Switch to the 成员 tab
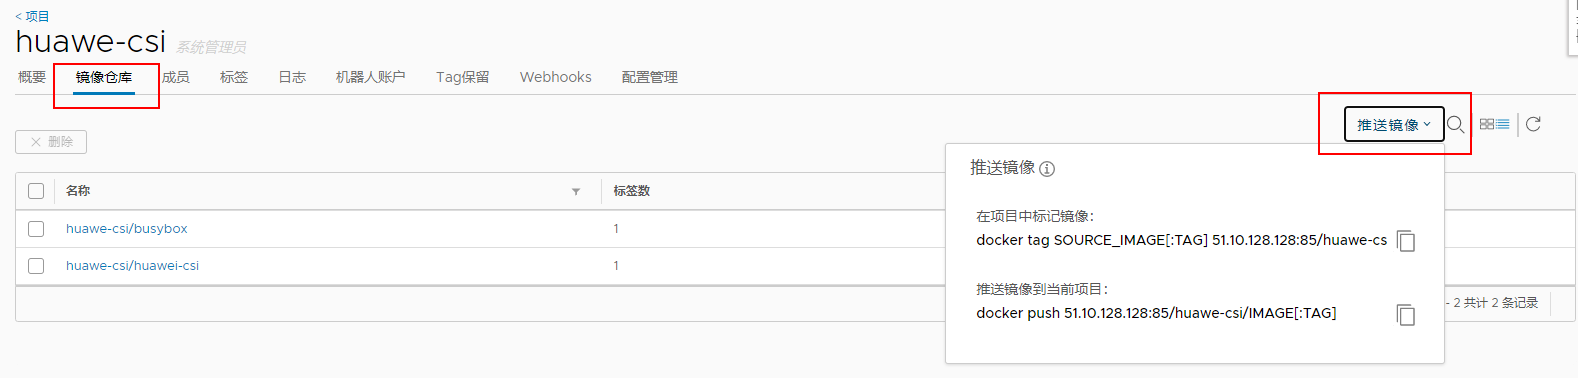This screenshot has height=378, width=1578. (176, 77)
